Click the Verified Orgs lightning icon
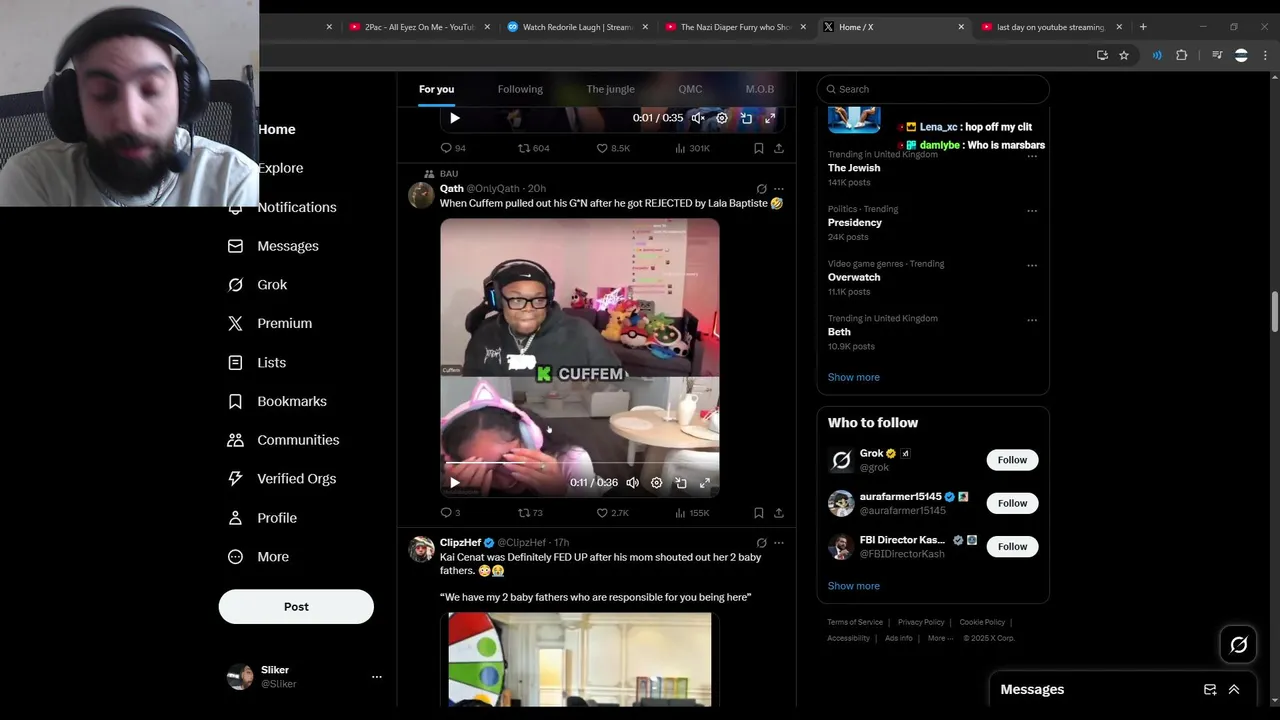The image size is (1280, 720). click(x=235, y=479)
